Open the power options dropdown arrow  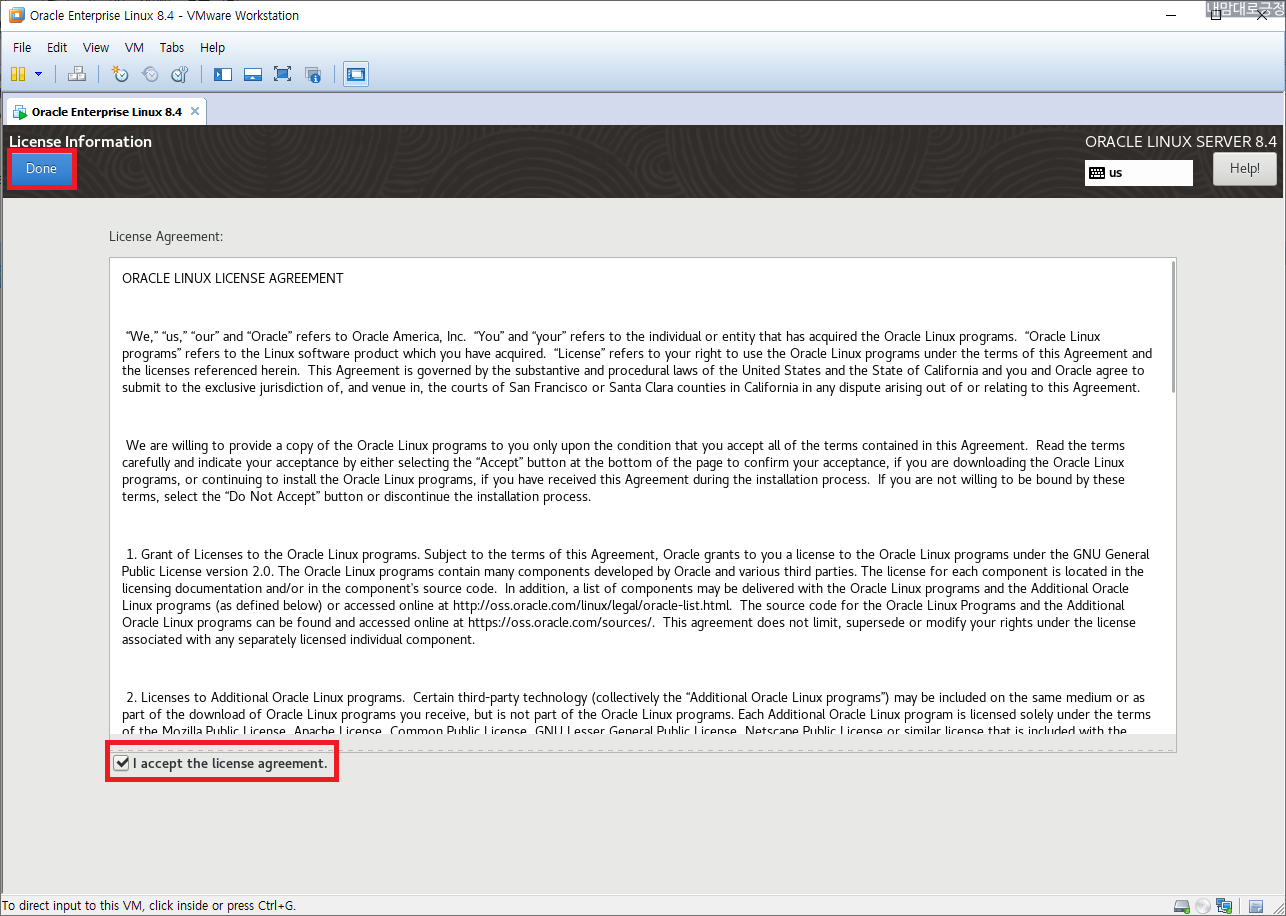[x=38, y=74]
